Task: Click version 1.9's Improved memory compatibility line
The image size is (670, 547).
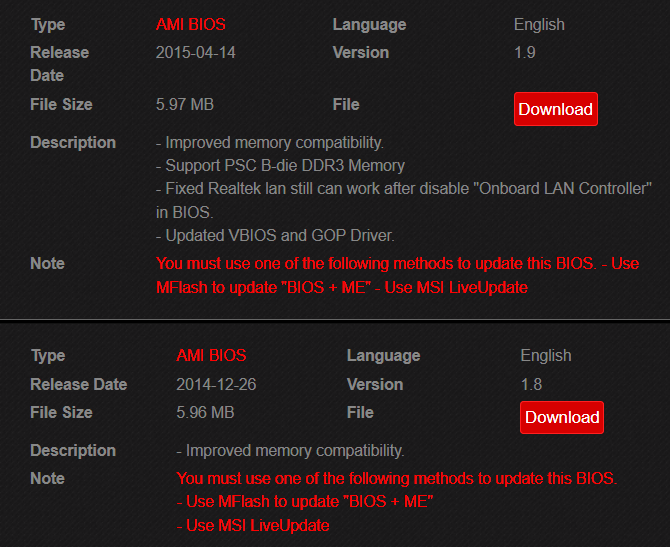Action: point(270,142)
